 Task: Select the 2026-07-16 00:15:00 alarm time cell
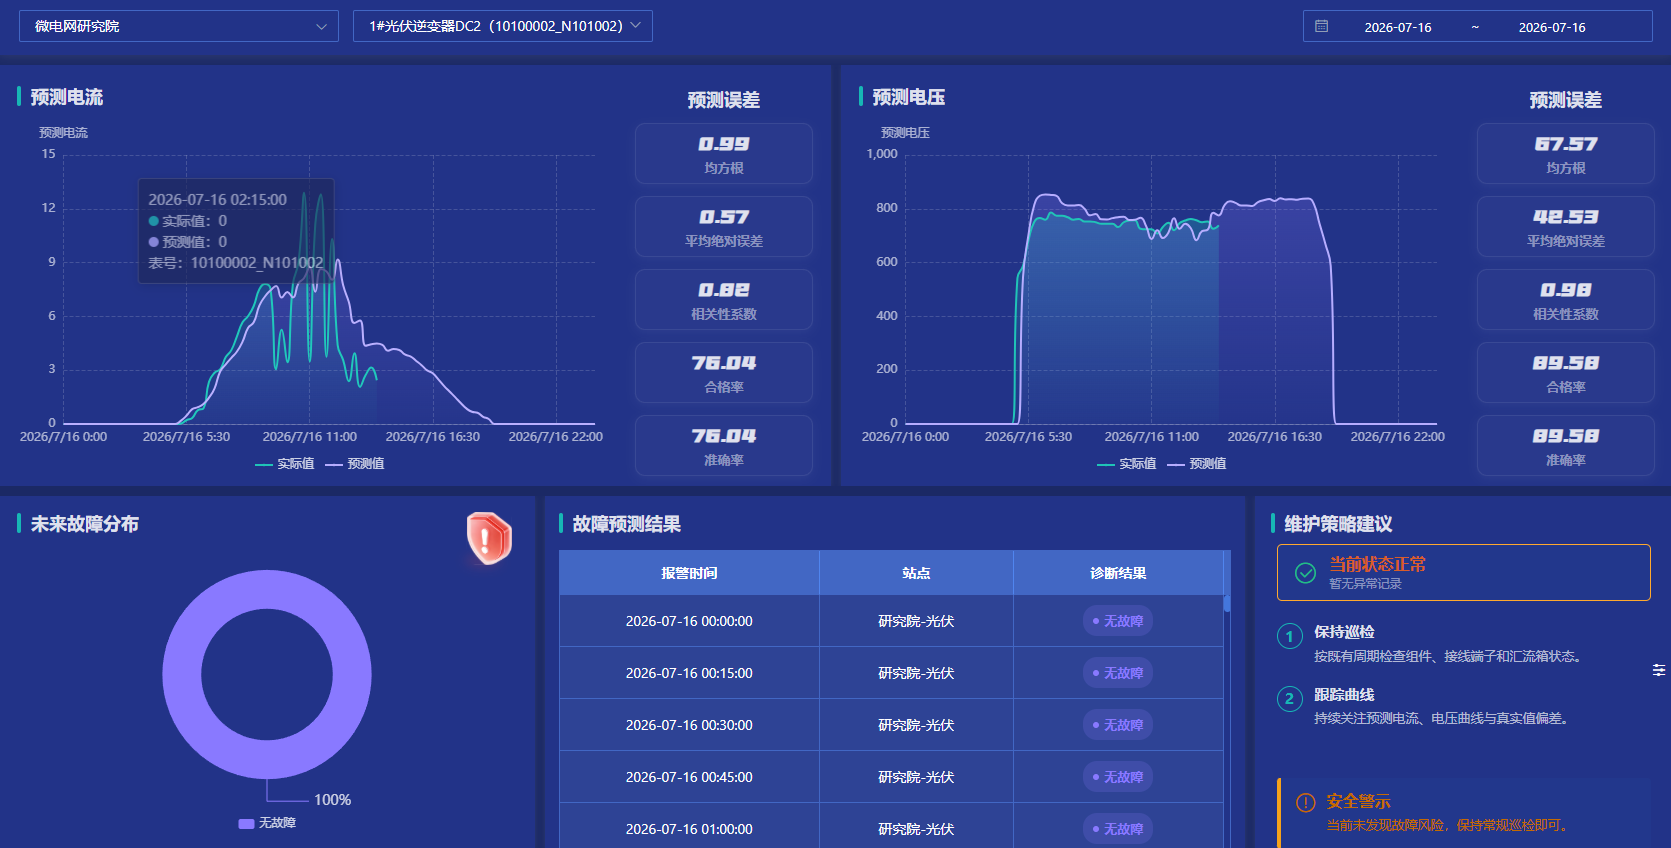[x=689, y=673]
